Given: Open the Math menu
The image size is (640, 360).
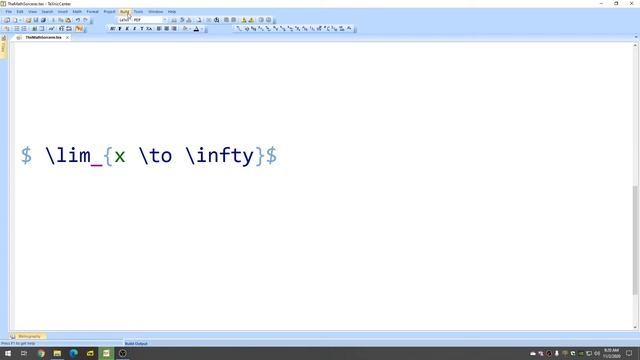Looking at the screenshot, I should [x=77, y=12].
